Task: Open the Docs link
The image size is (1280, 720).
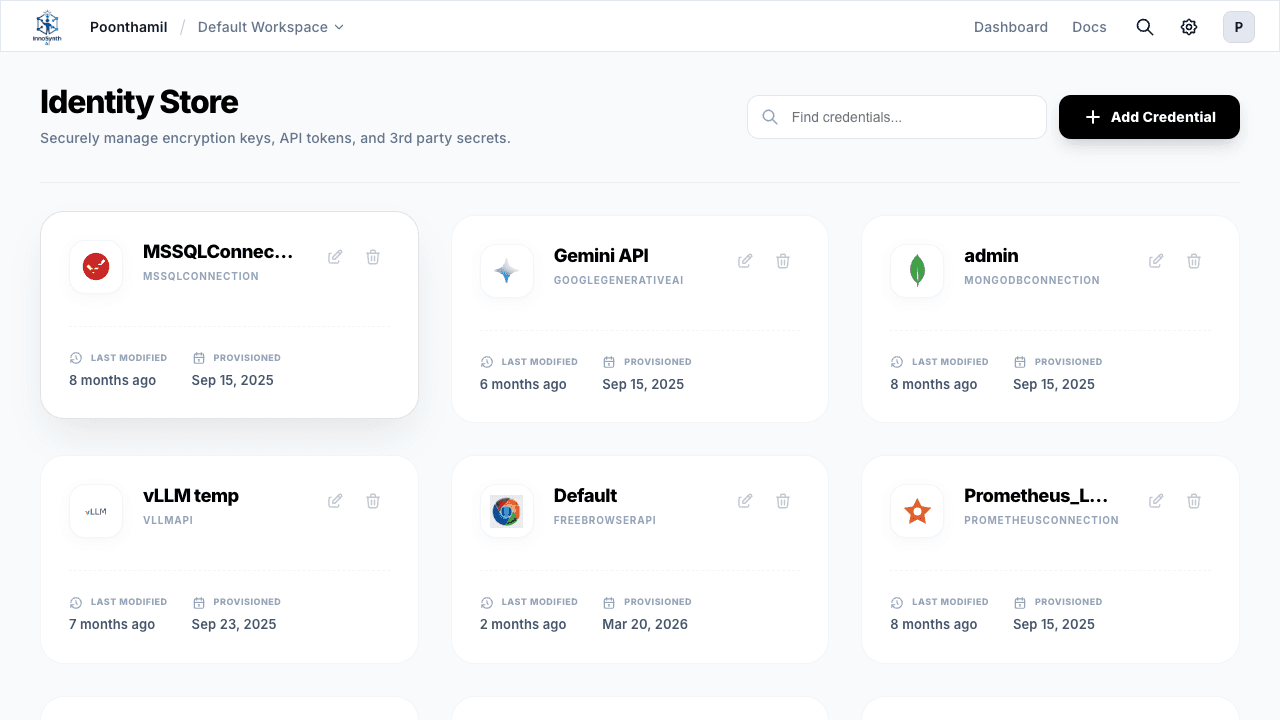Action: [1089, 27]
